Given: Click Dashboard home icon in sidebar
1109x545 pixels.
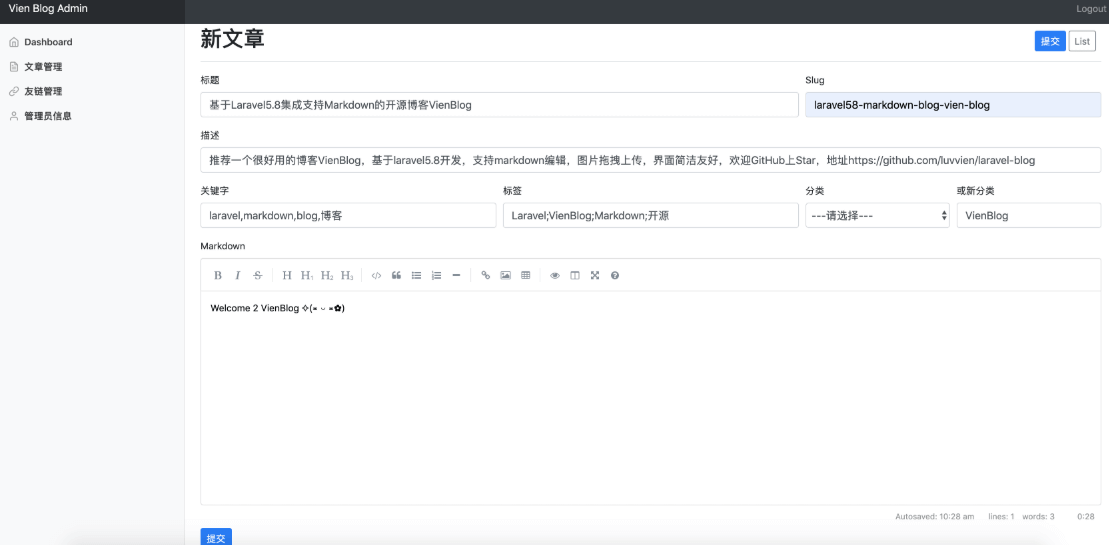Looking at the screenshot, I should pyautogui.click(x=13, y=42).
